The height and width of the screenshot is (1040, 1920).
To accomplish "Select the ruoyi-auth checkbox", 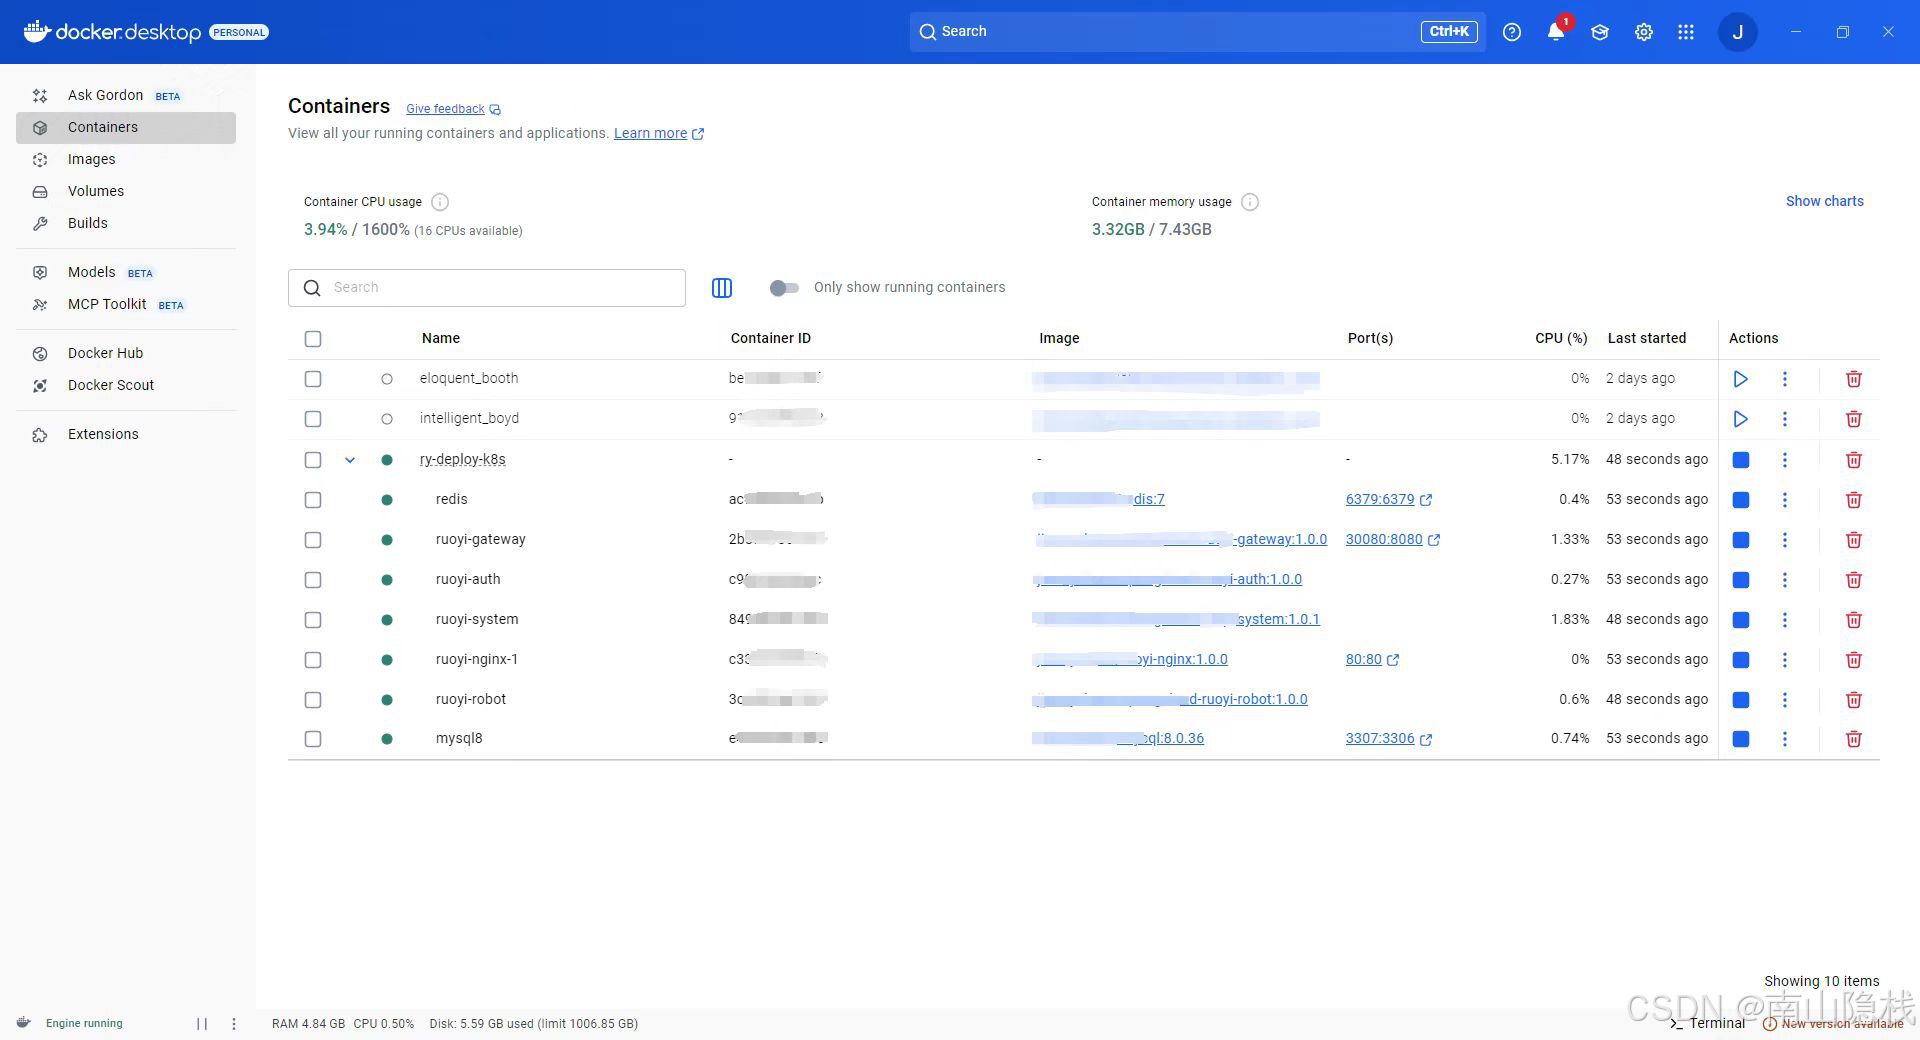I will (313, 580).
